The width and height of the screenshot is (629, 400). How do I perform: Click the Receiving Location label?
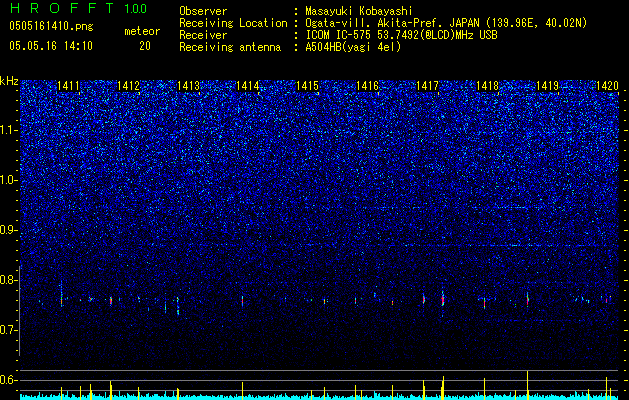[x=233, y=23]
